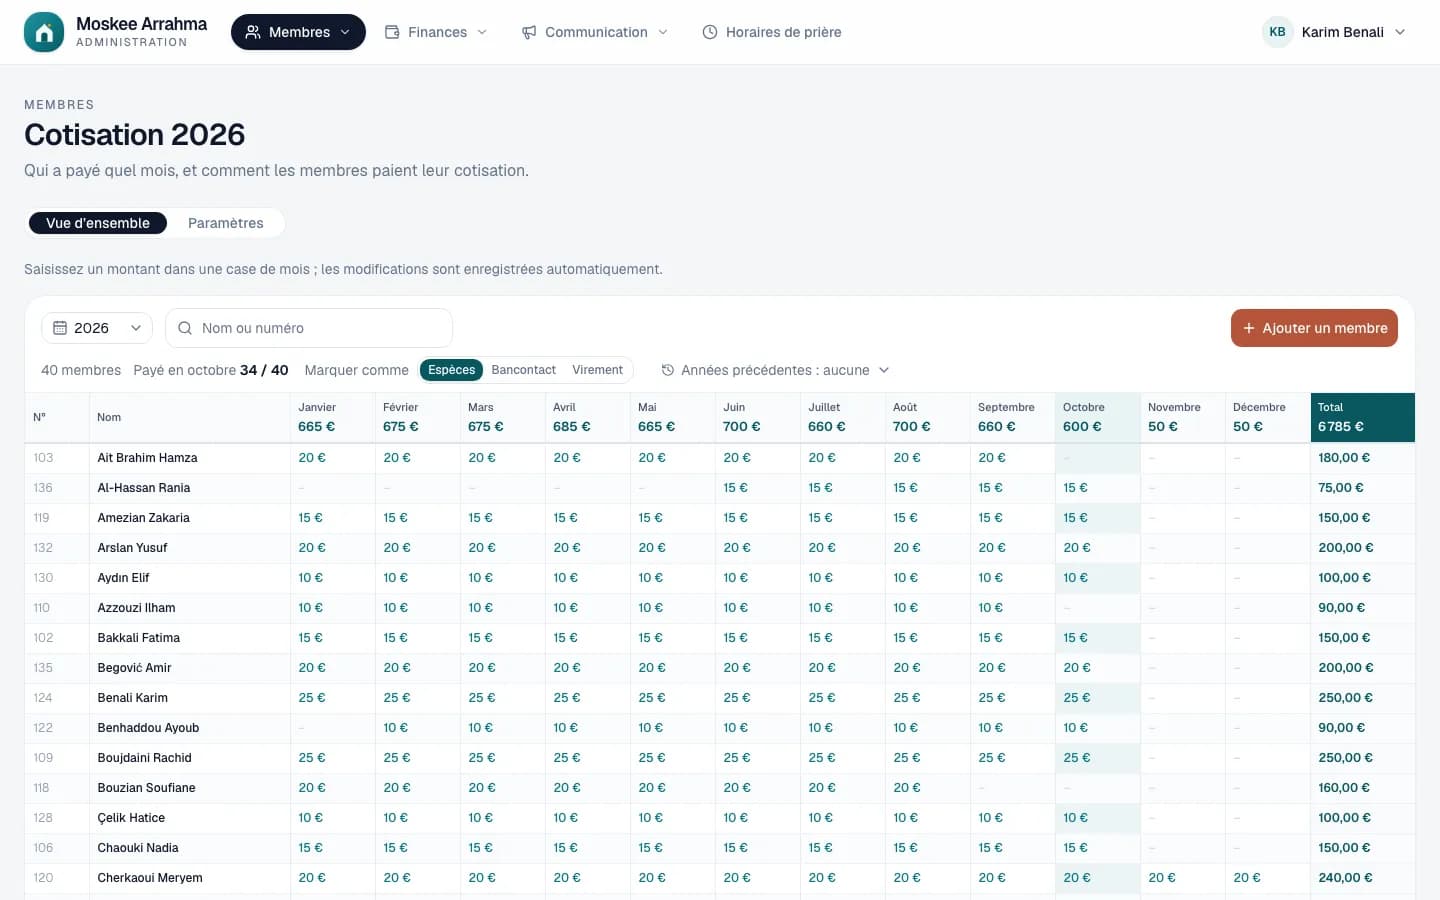Click Bouzian Soufiane's empty Septembre cell

coord(1012,788)
